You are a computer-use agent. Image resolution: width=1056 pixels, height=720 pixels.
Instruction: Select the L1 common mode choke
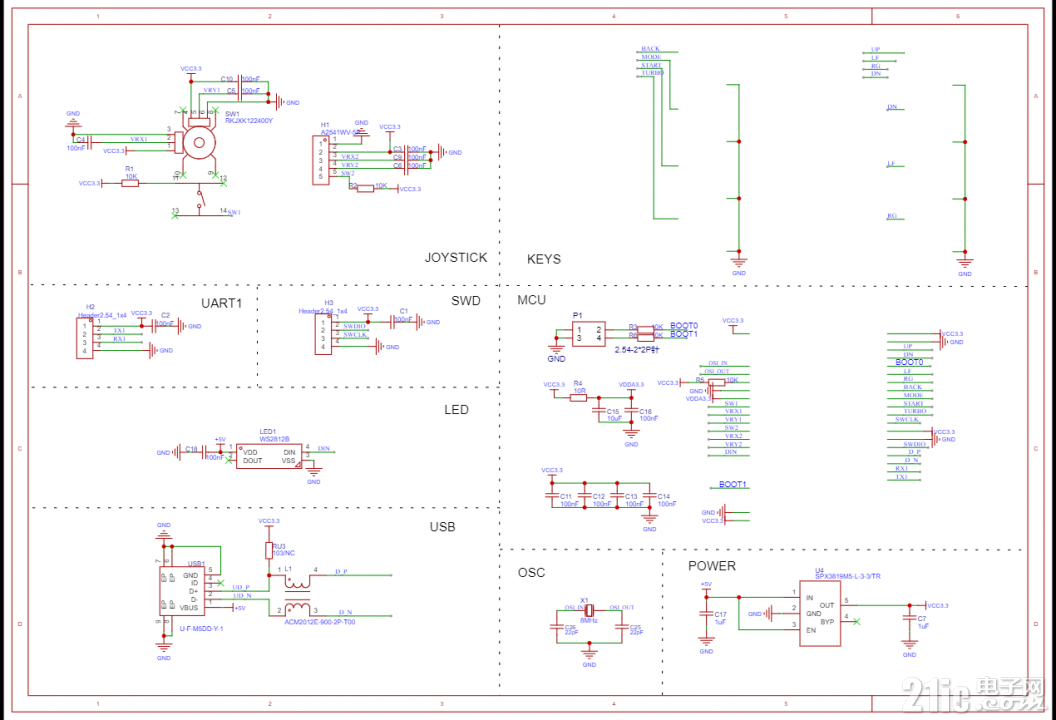297,595
